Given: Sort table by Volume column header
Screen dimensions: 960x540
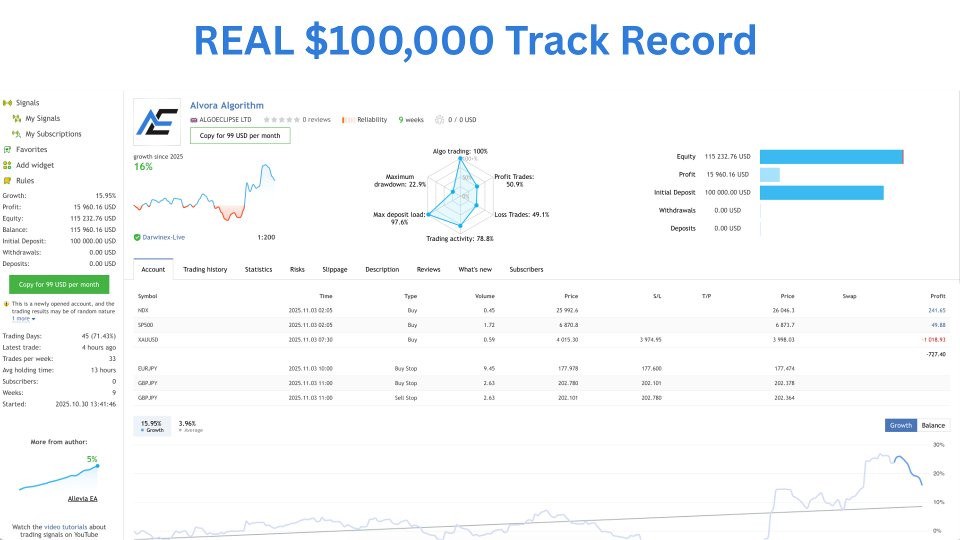Looking at the screenshot, I should tap(485, 296).
